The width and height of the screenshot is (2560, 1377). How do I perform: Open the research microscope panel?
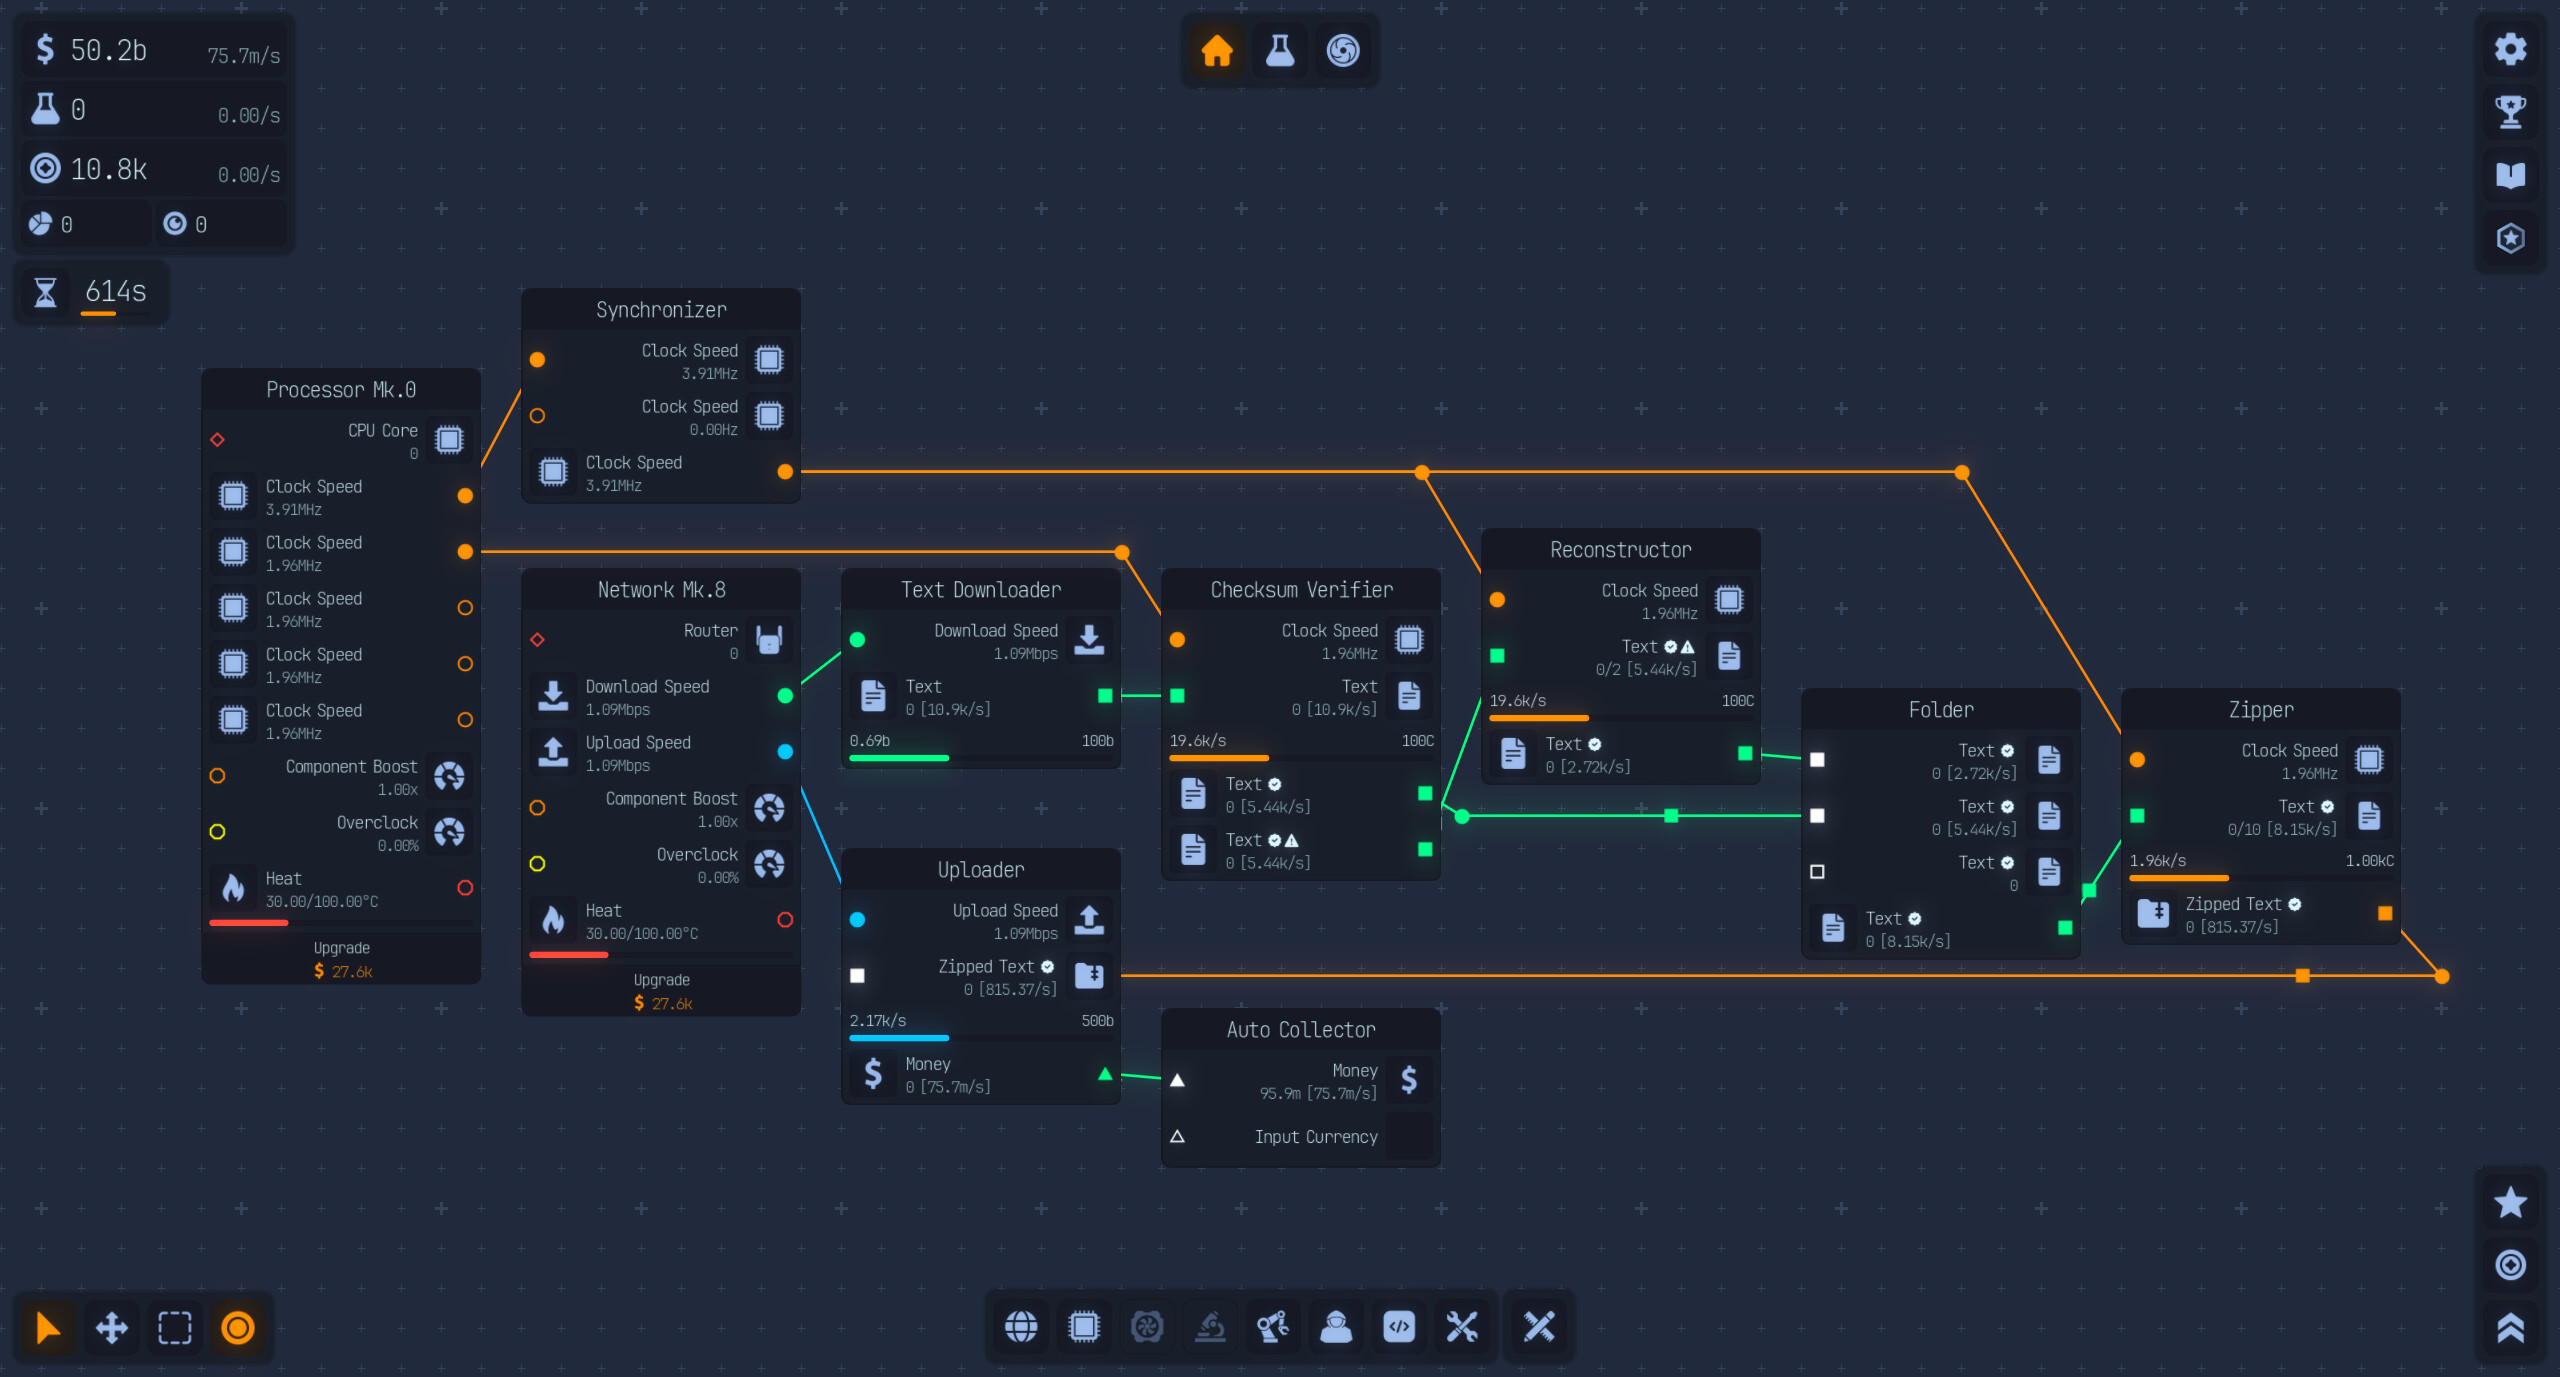coord(1211,1327)
